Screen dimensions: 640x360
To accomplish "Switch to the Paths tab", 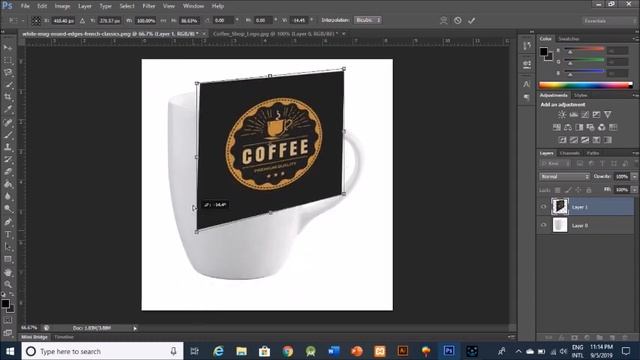I will tap(593, 153).
